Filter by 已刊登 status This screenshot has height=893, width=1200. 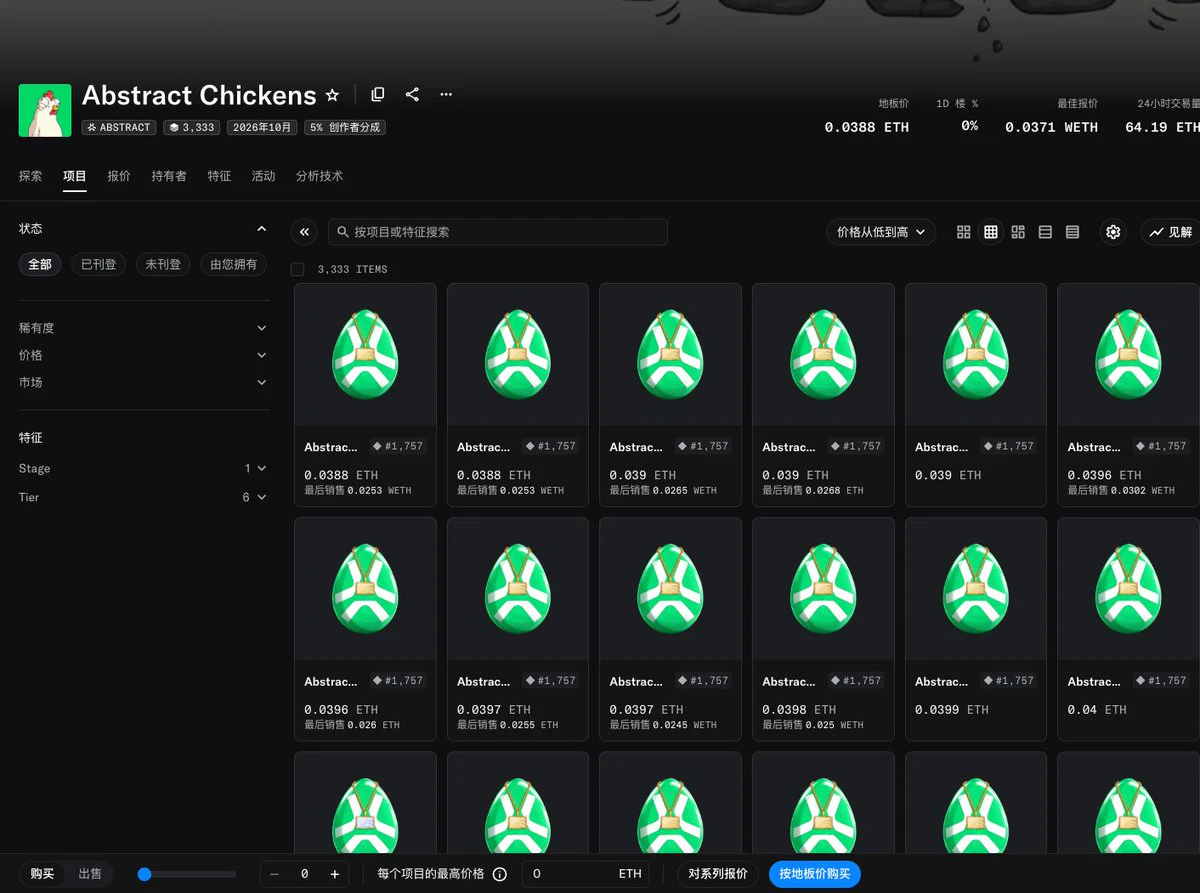[x=98, y=264]
